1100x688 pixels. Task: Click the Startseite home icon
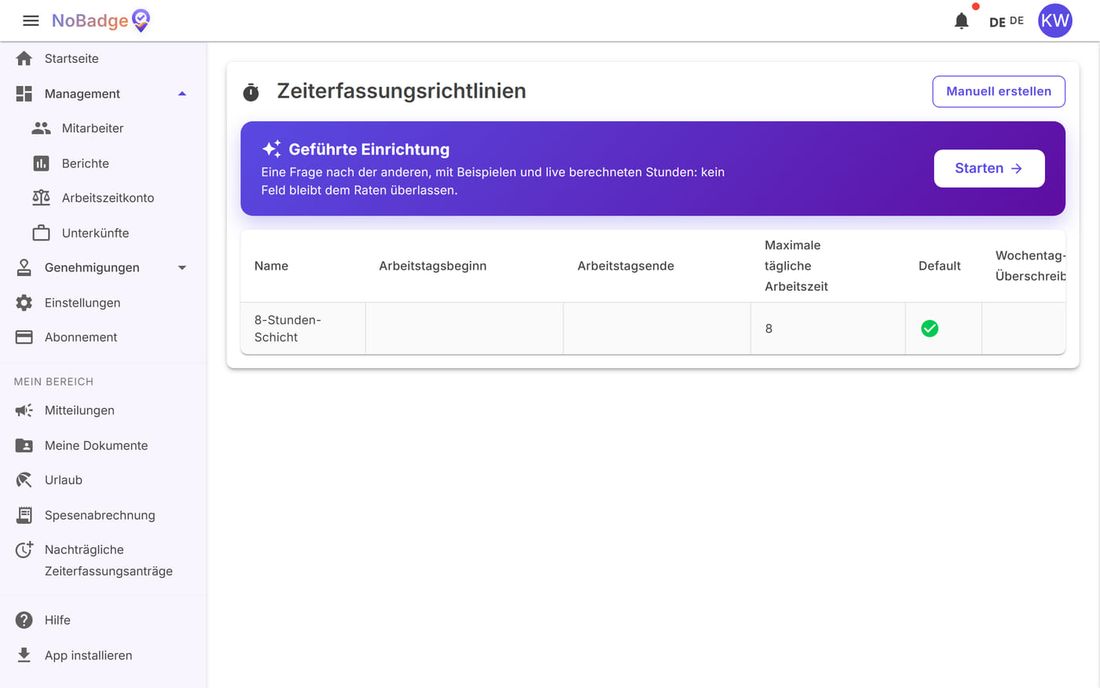click(x=24, y=58)
